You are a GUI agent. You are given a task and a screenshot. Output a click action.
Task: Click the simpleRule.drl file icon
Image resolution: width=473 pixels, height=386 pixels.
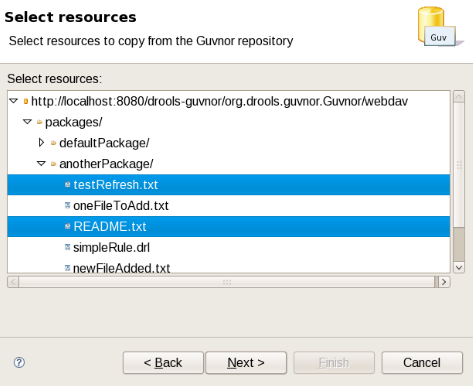pos(67,247)
